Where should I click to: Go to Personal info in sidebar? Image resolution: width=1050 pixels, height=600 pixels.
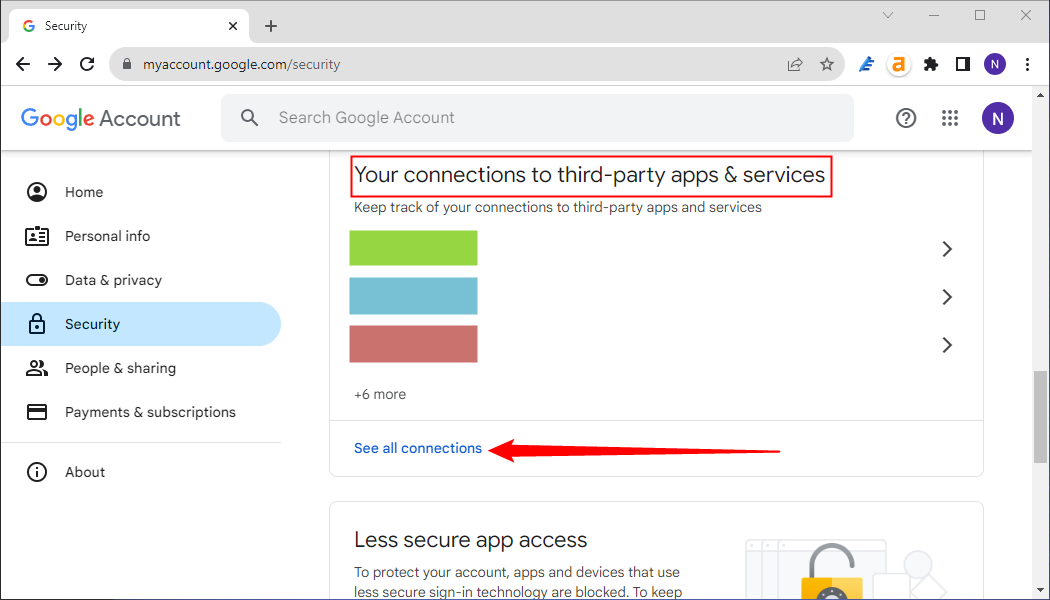pyautogui.click(x=107, y=236)
